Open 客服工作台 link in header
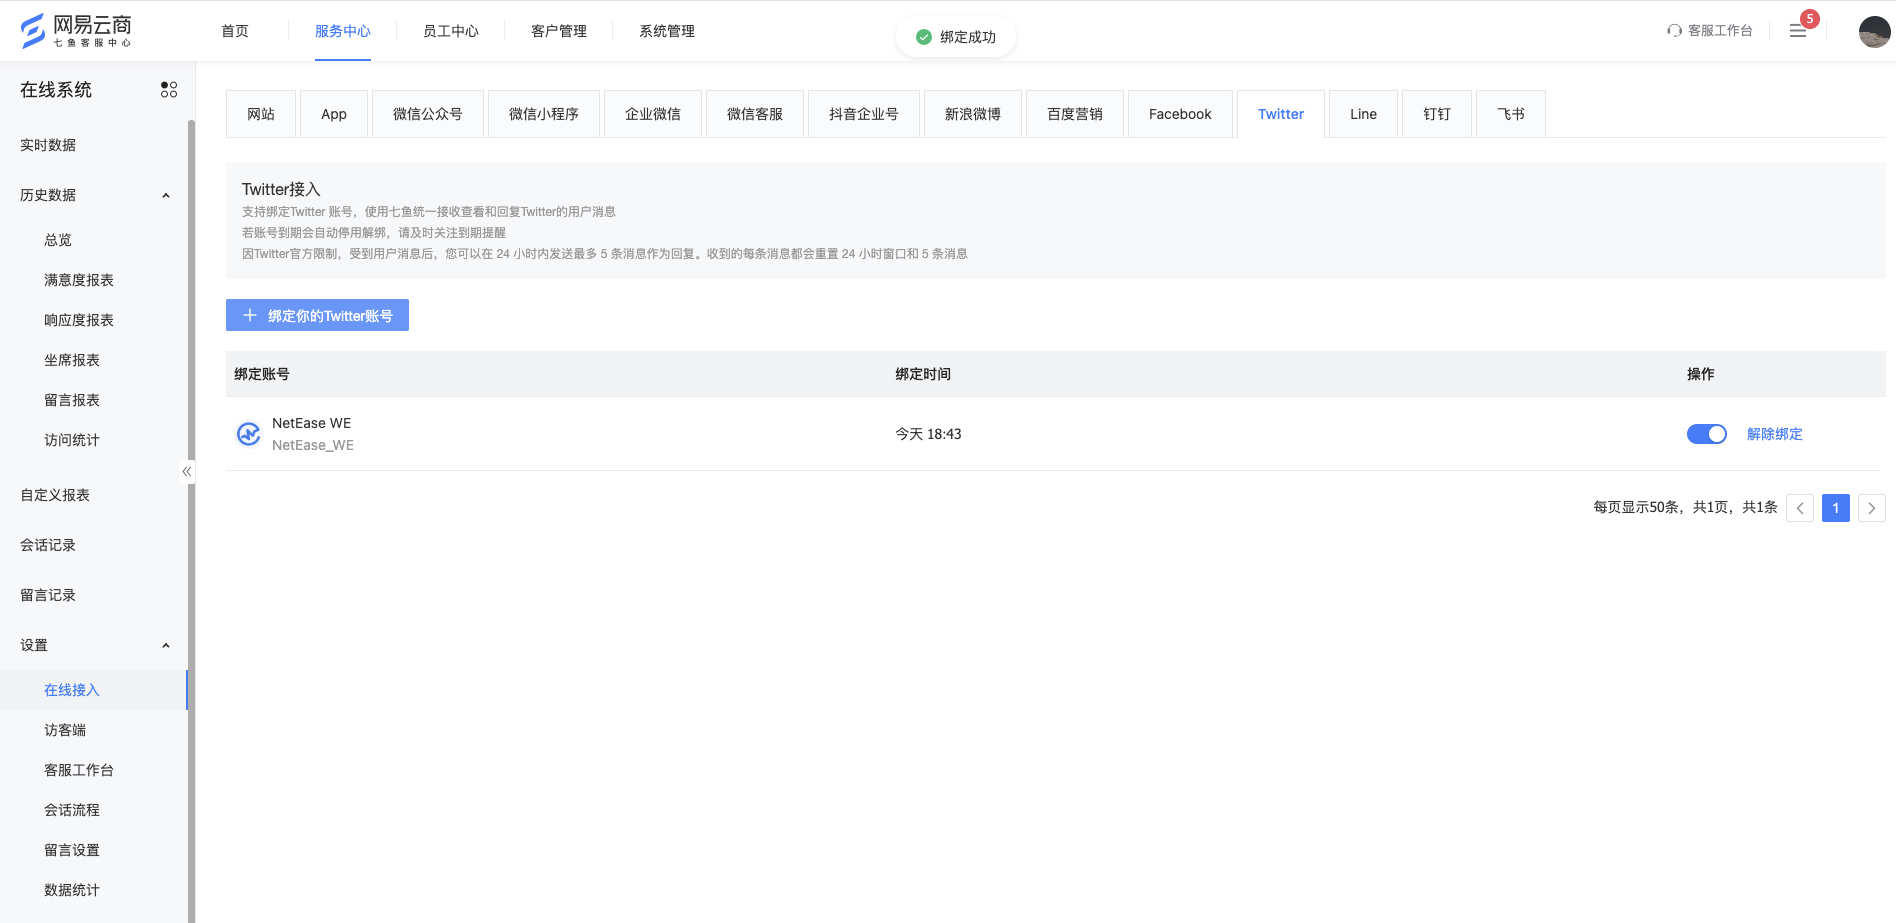Image resolution: width=1896 pixels, height=923 pixels. coord(1720,31)
